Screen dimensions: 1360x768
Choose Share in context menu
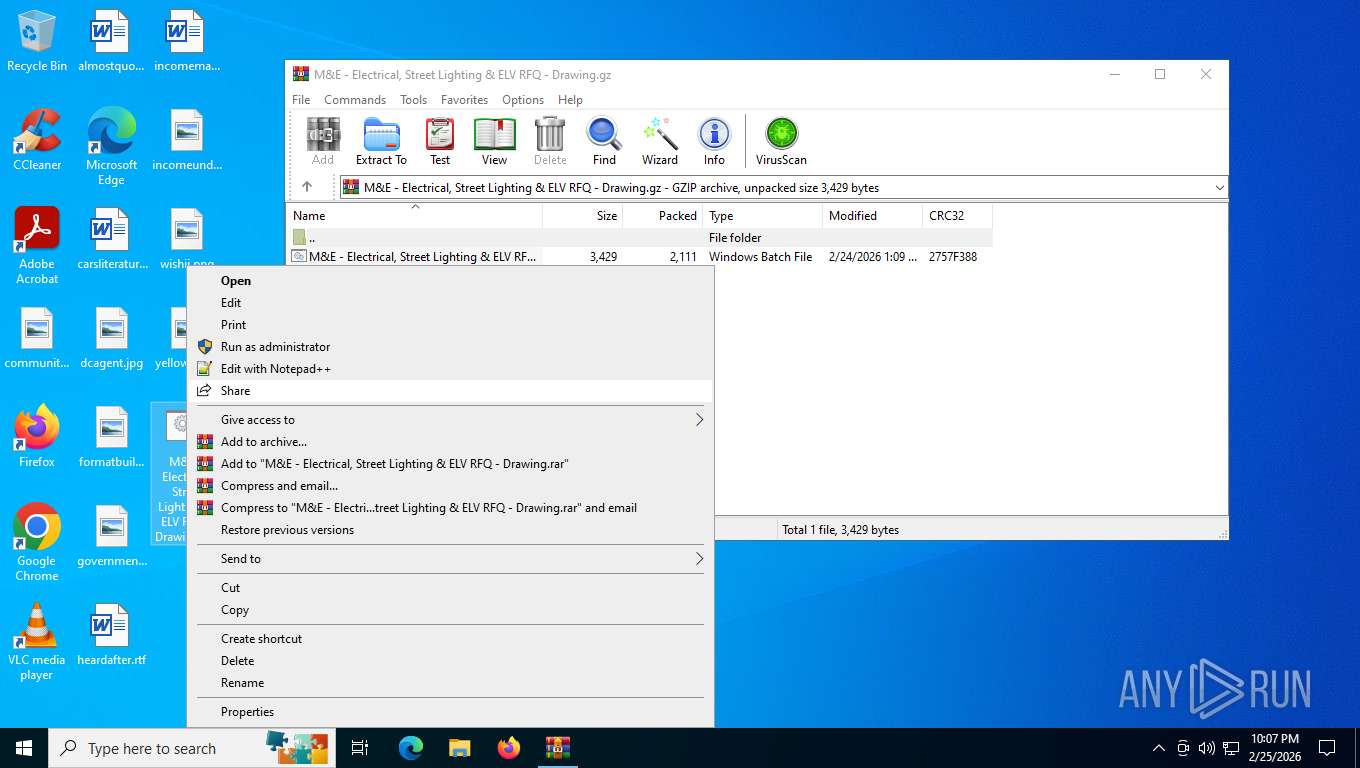[450, 391]
